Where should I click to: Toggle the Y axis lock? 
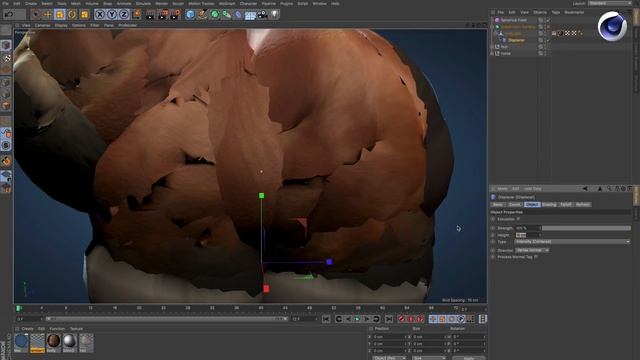[x=112, y=15]
